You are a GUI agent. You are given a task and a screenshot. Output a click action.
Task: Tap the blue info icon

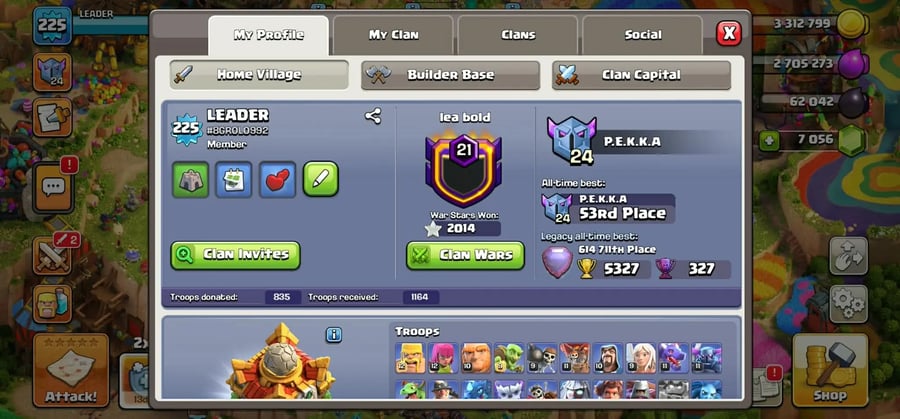pyautogui.click(x=333, y=335)
